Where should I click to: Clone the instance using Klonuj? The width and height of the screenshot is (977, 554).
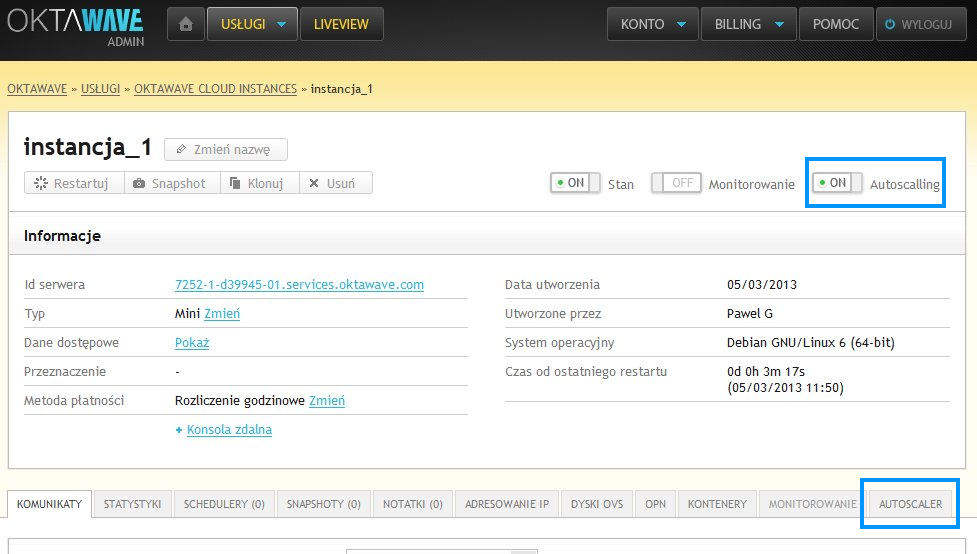pos(260,183)
